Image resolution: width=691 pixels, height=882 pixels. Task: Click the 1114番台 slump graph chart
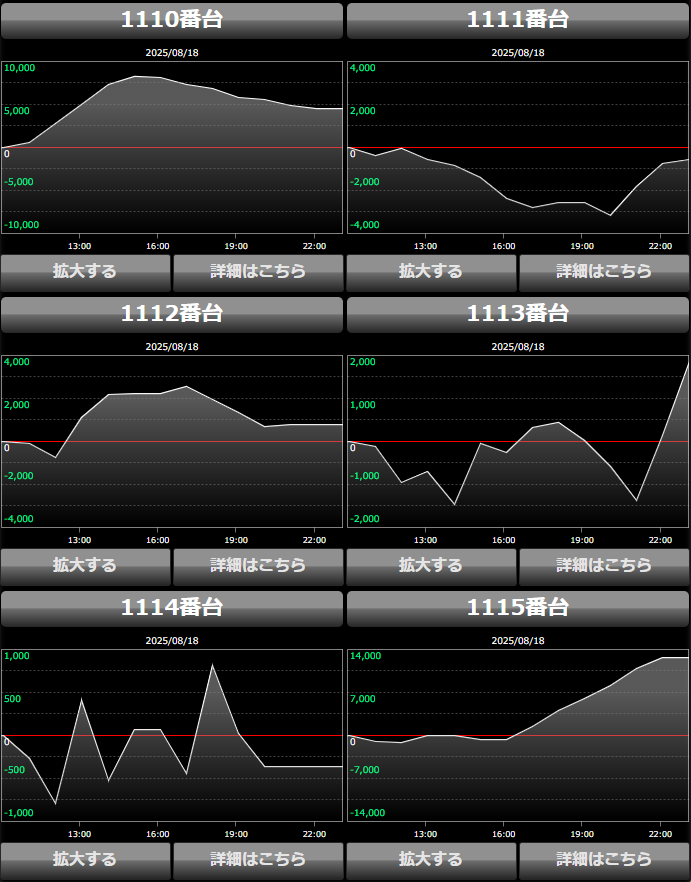point(172,735)
